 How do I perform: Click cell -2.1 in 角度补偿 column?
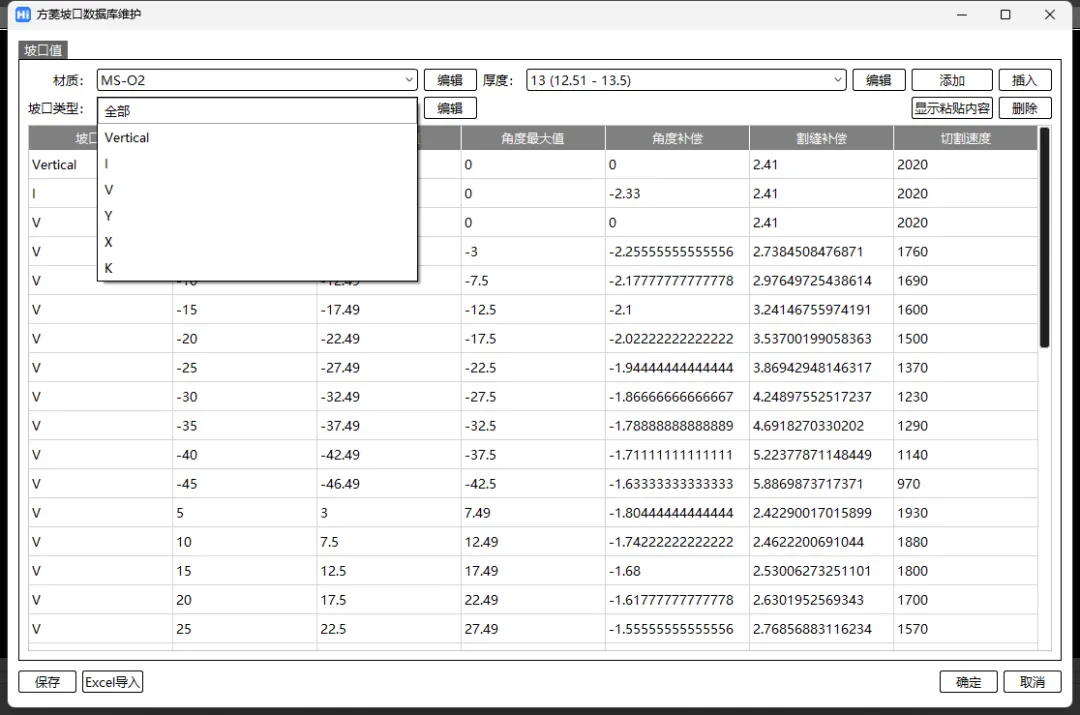coord(677,309)
